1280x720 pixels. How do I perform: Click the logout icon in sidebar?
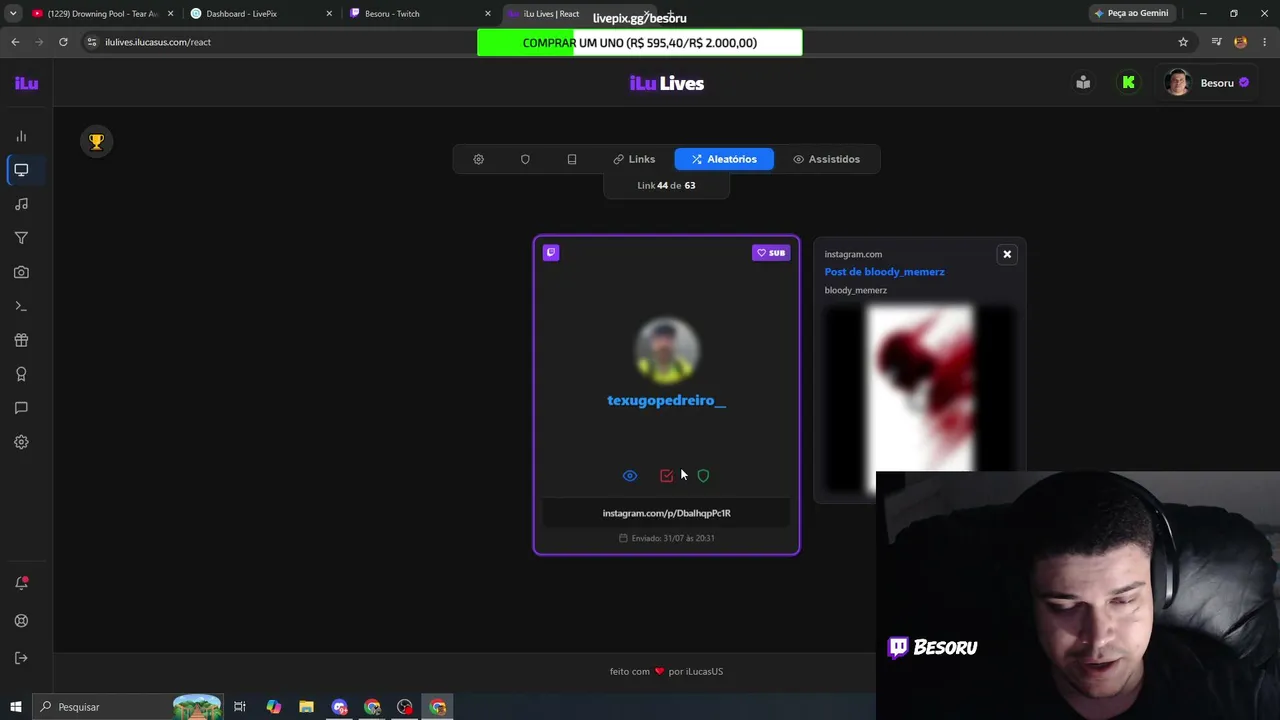tap(21, 658)
